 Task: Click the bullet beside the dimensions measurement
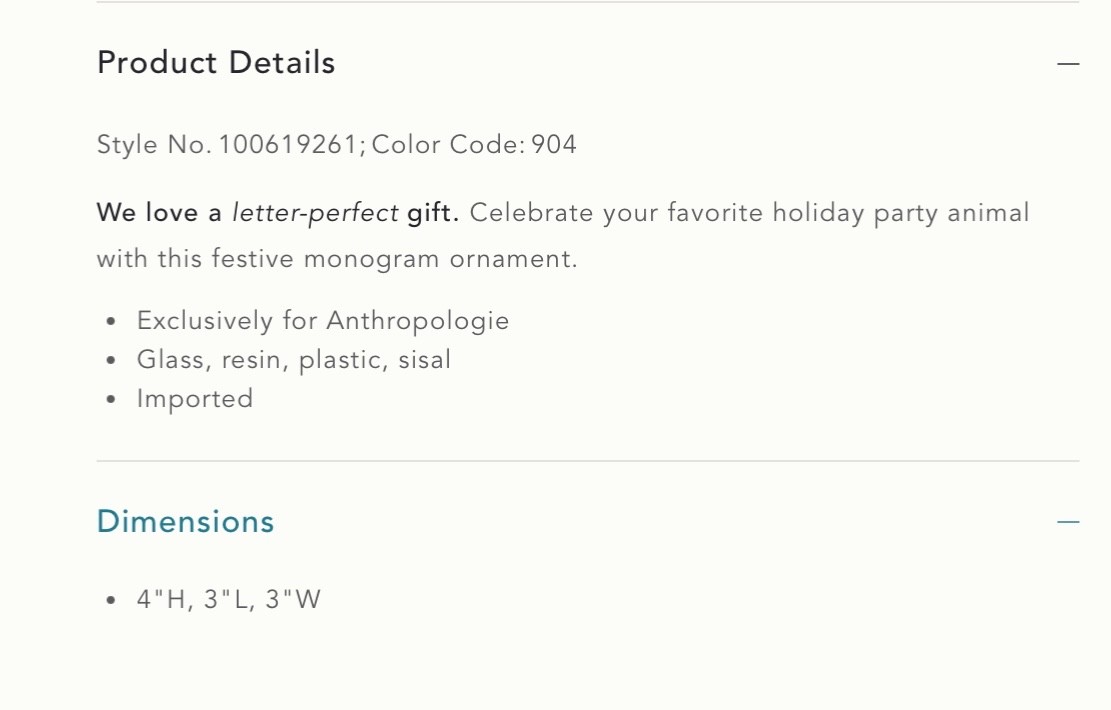(112, 602)
